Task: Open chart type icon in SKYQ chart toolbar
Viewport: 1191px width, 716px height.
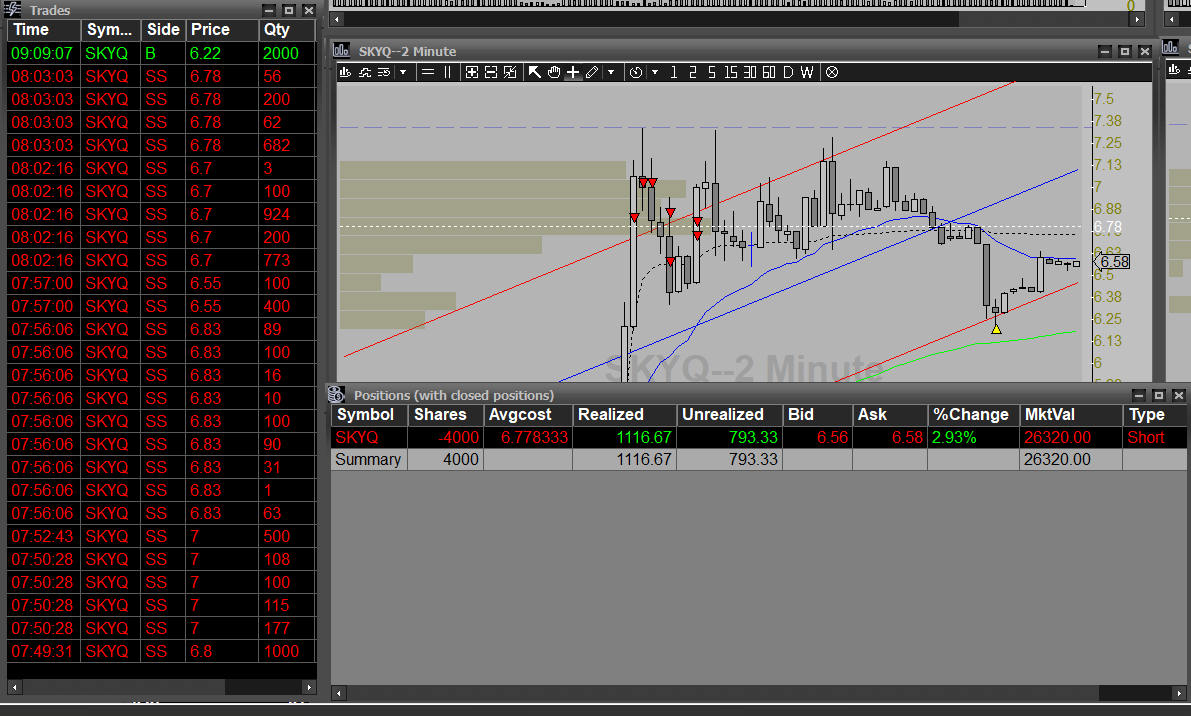Action: (345, 72)
